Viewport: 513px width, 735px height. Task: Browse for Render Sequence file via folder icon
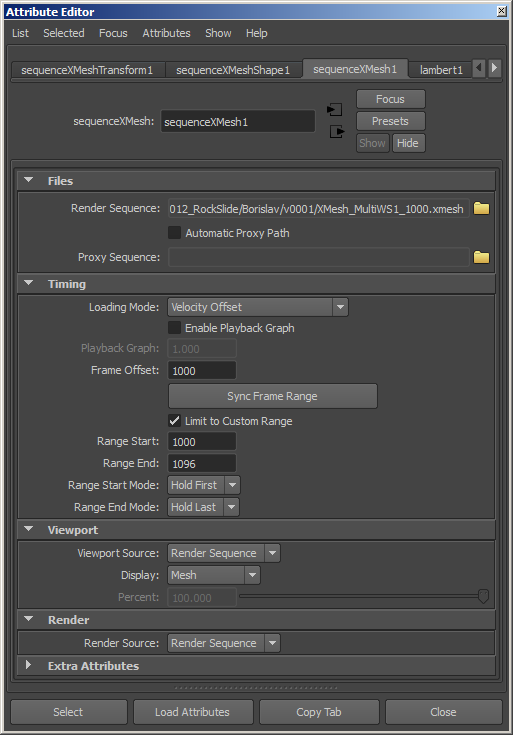pos(481,208)
